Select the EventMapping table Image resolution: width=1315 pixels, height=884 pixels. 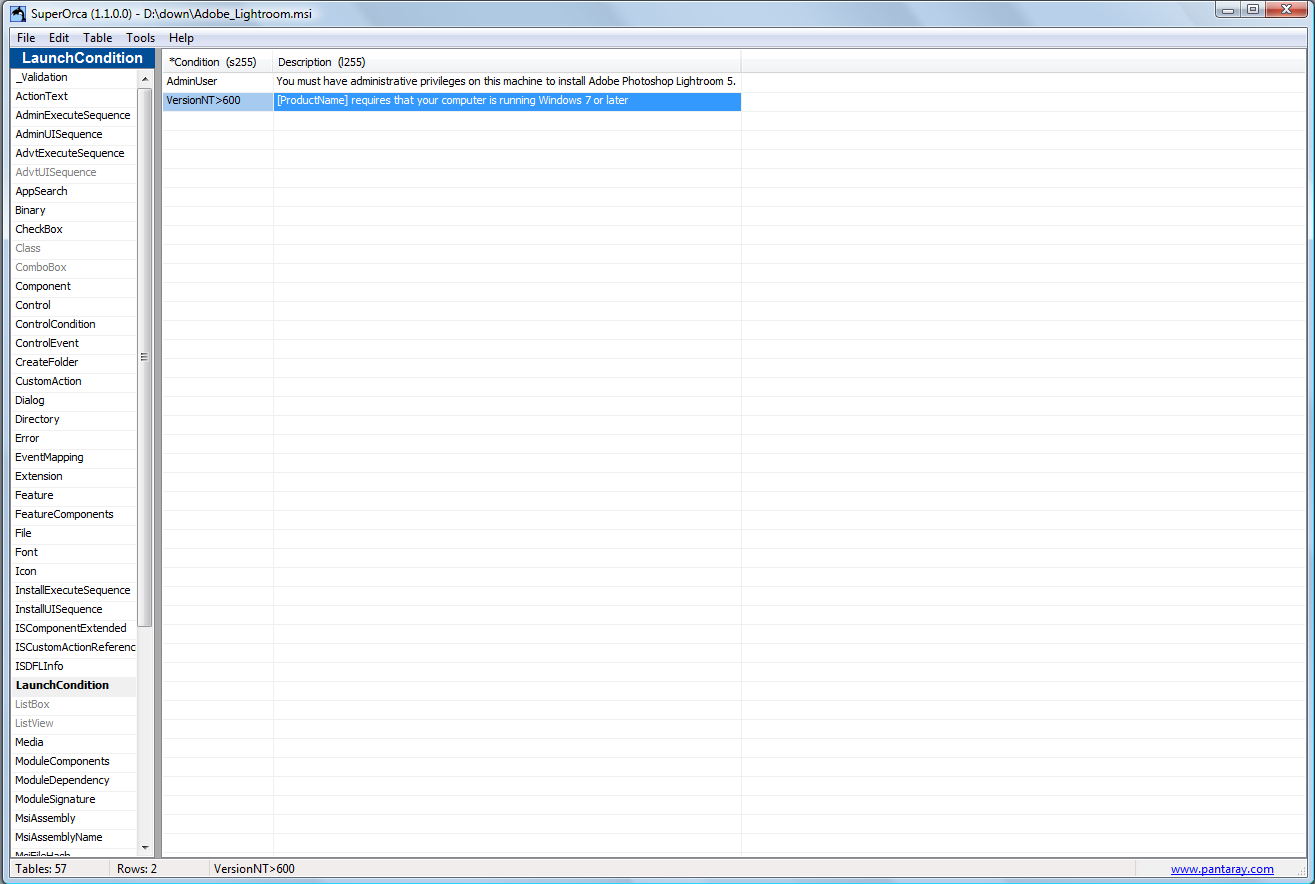74,457
